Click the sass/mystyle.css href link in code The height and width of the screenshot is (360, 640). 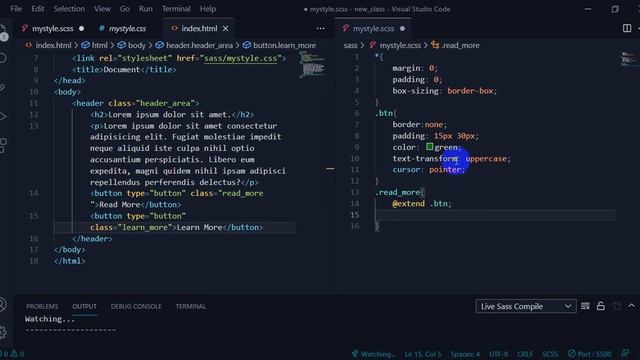point(240,58)
